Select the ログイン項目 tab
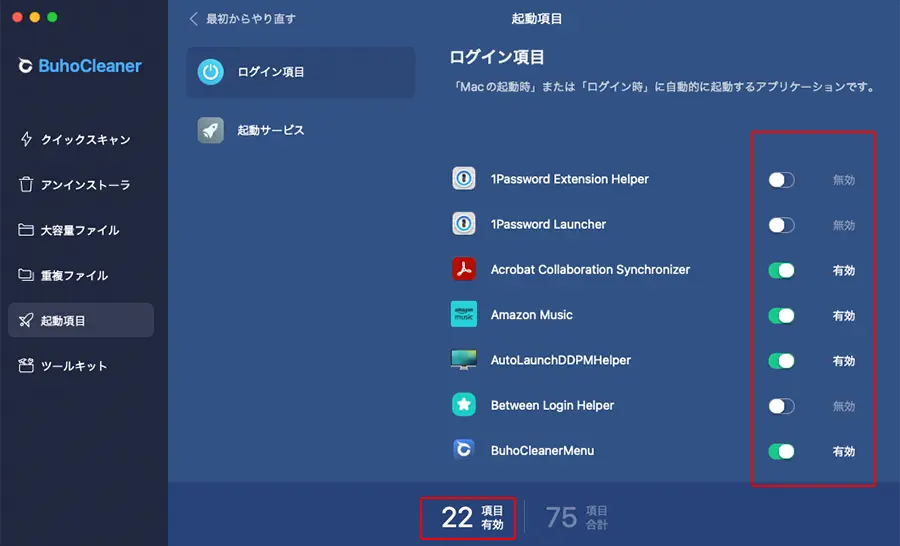The width and height of the screenshot is (900, 546). pyautogui.click(x=300, y=72)
